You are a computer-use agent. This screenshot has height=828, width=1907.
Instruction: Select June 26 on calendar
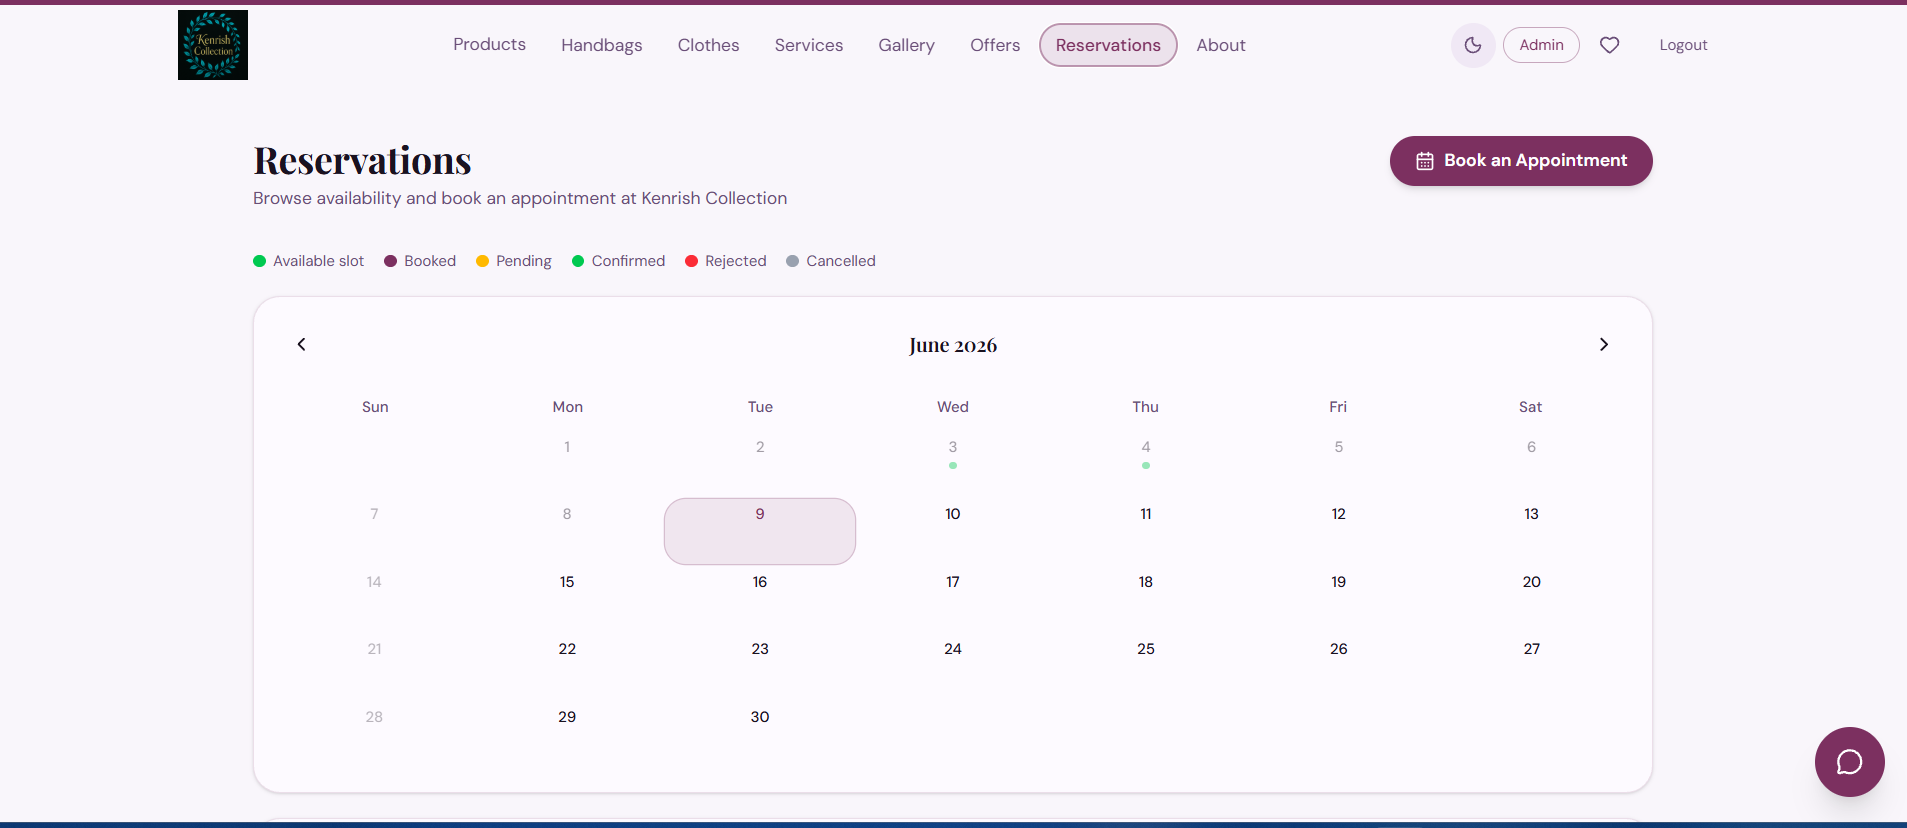(1339, 666)
